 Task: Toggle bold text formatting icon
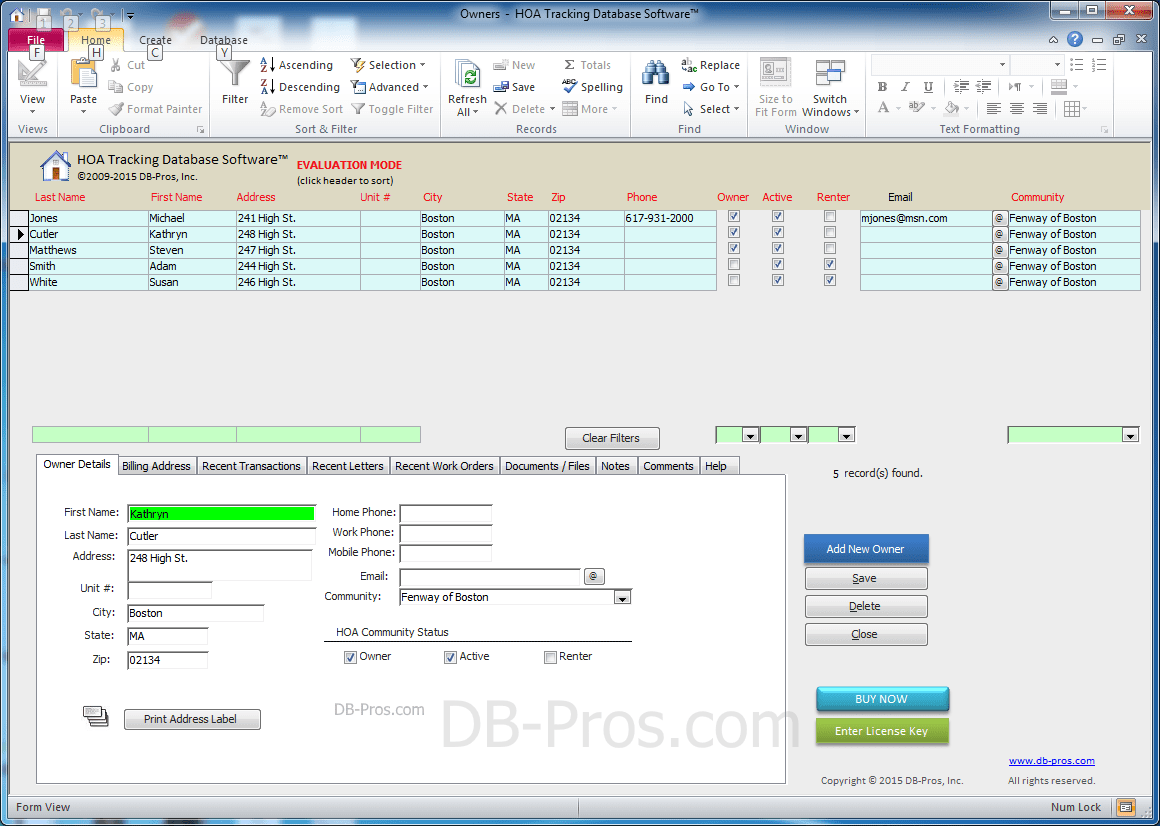point(882,88)
